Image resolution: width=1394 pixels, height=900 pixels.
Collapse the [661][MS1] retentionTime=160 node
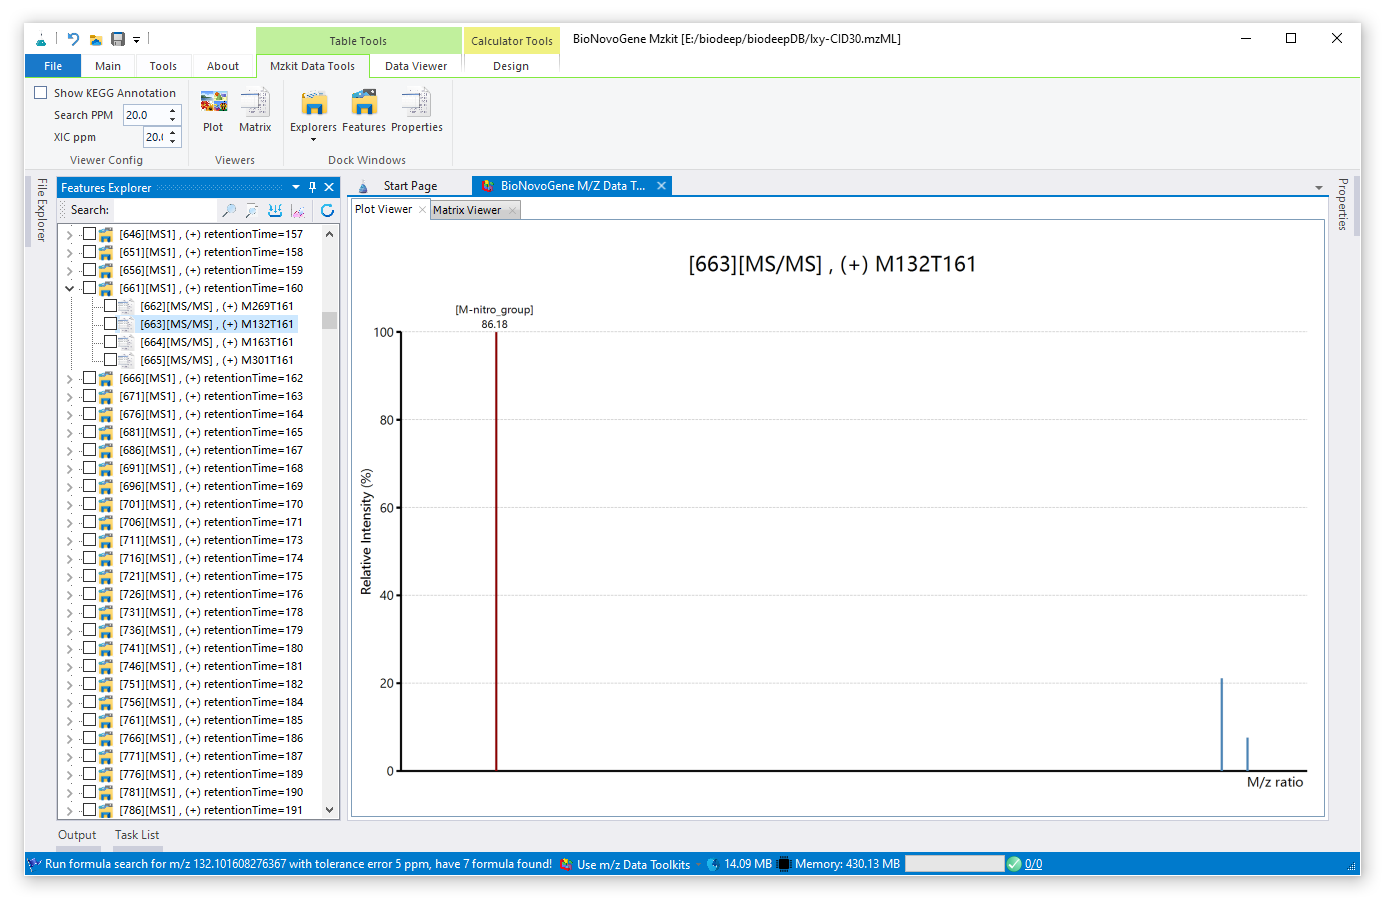(69, 288)
